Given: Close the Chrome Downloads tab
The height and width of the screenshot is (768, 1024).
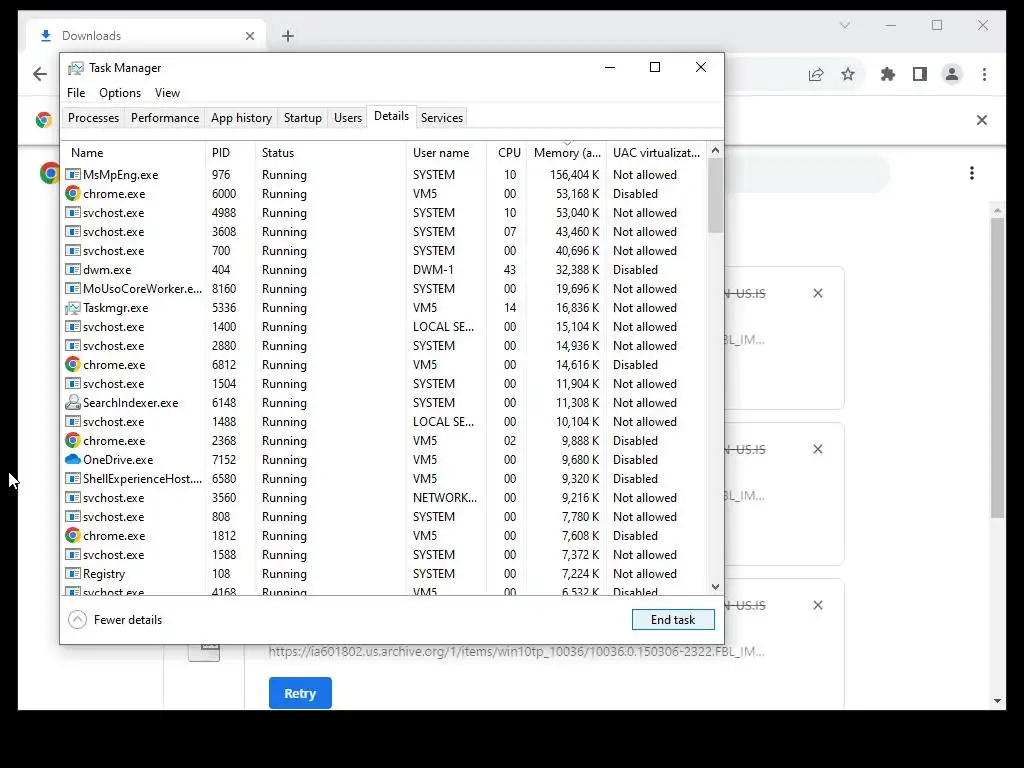Looking at the screenshot, I should 249,36.
